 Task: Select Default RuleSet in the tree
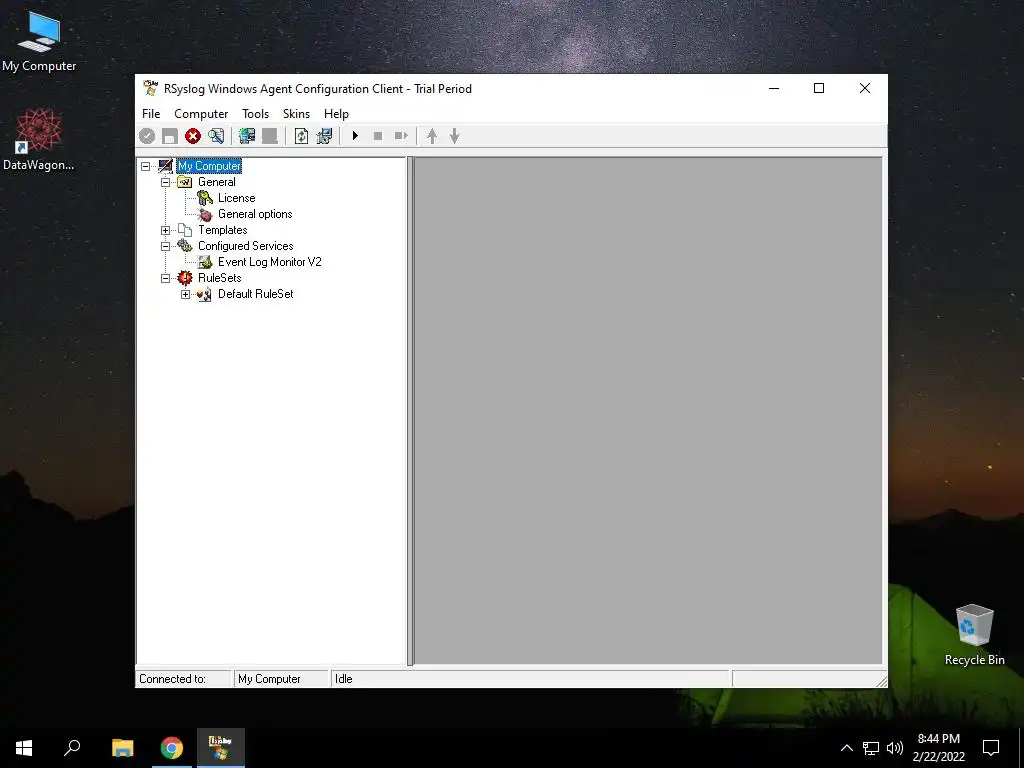click(255, 294)
